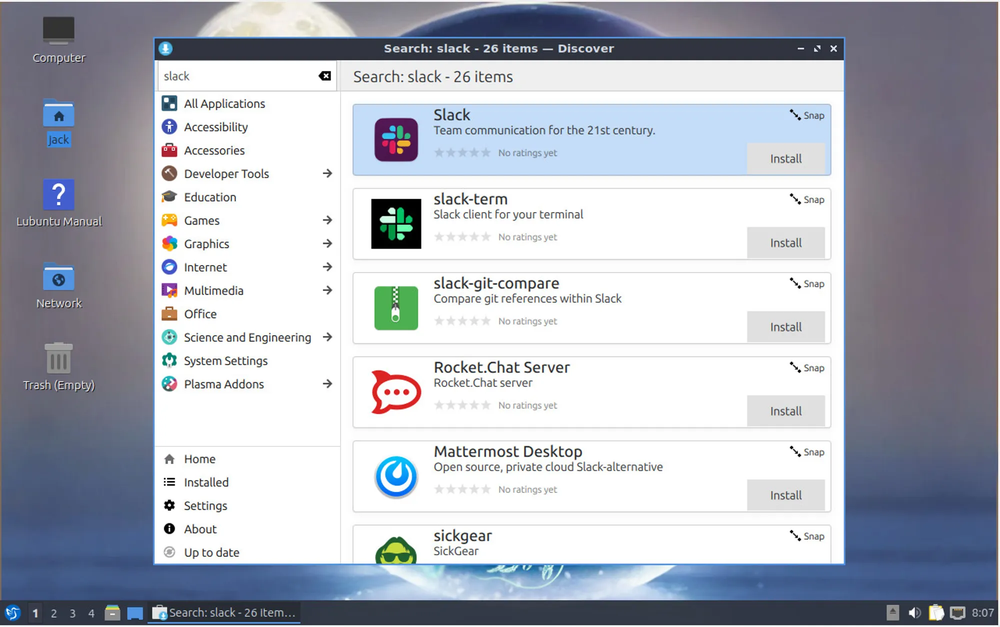Image resolution: width=1000 pixels, height=627 pixels.
Task: Click the Slack app logo icon
Action: pos(396,140)
